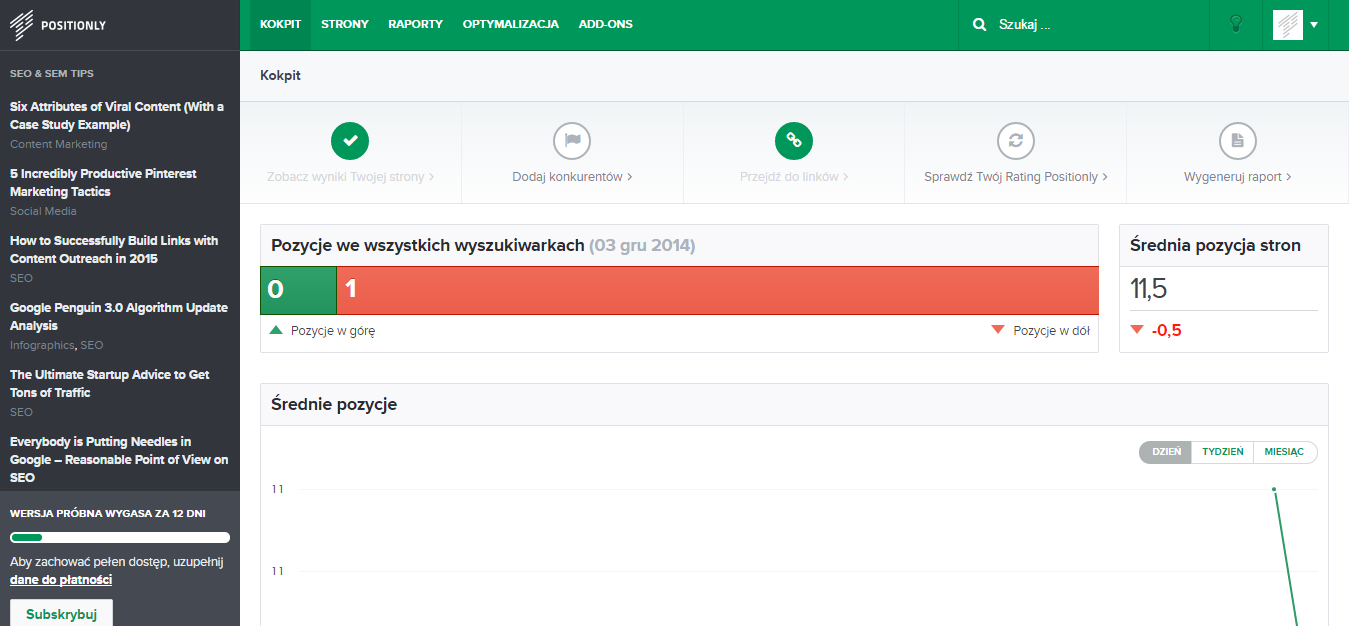Viewport: 1349px width, 626px height.
Task: Click the 11,5 average position value
Action: [1149, 290]
